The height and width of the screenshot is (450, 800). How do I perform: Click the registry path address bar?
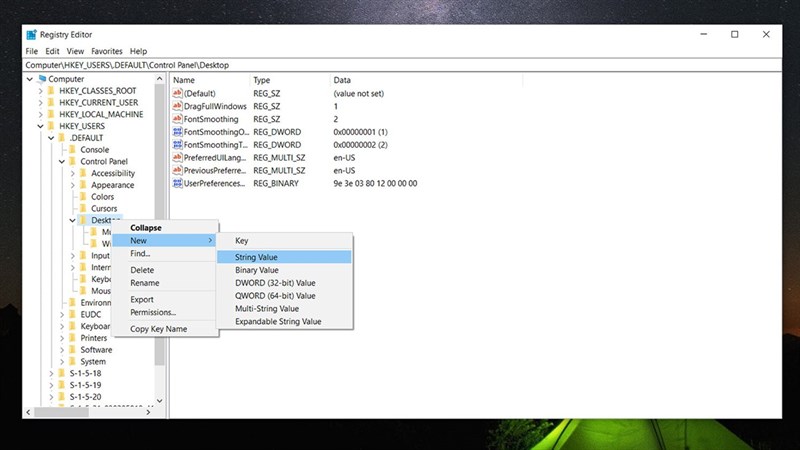(x=402, y=65)
